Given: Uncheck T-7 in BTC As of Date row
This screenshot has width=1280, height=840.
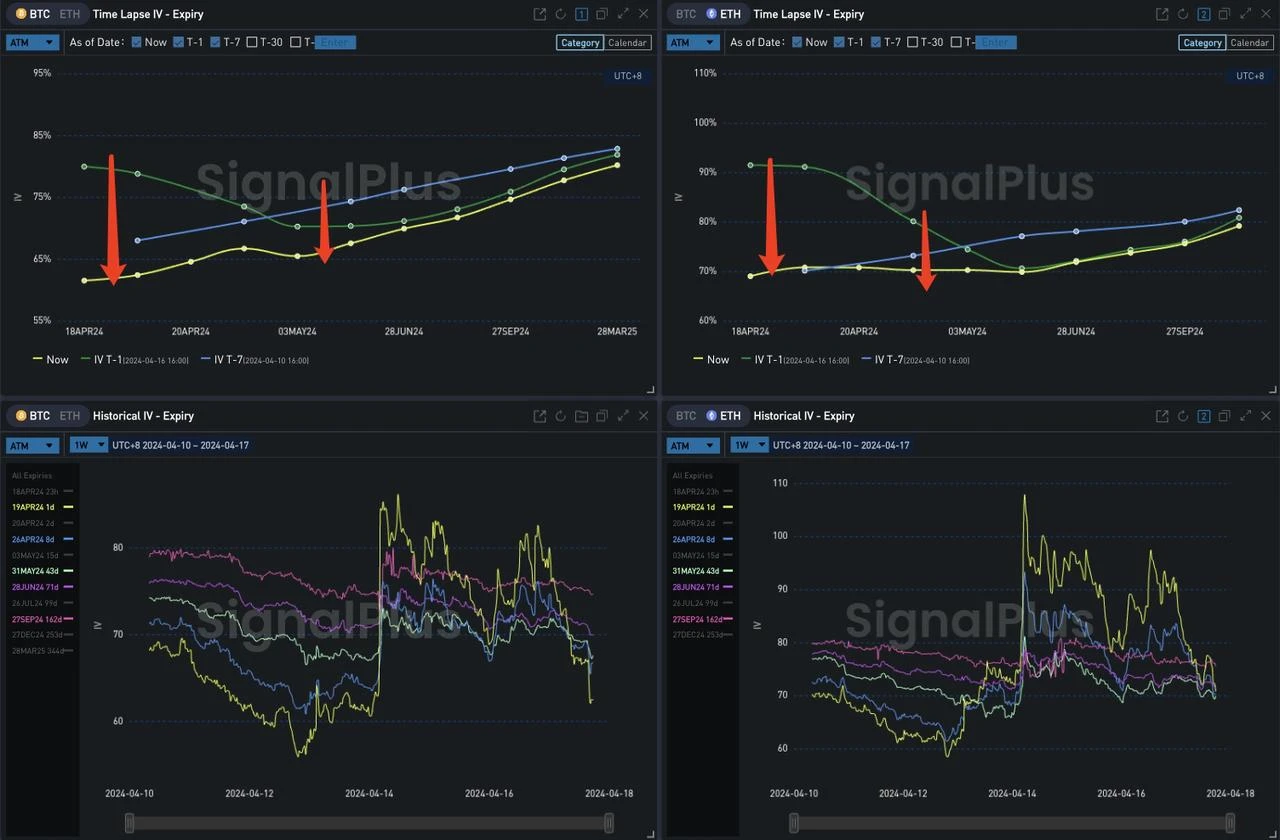Looking at the screenshot, I should pos(213,42).
